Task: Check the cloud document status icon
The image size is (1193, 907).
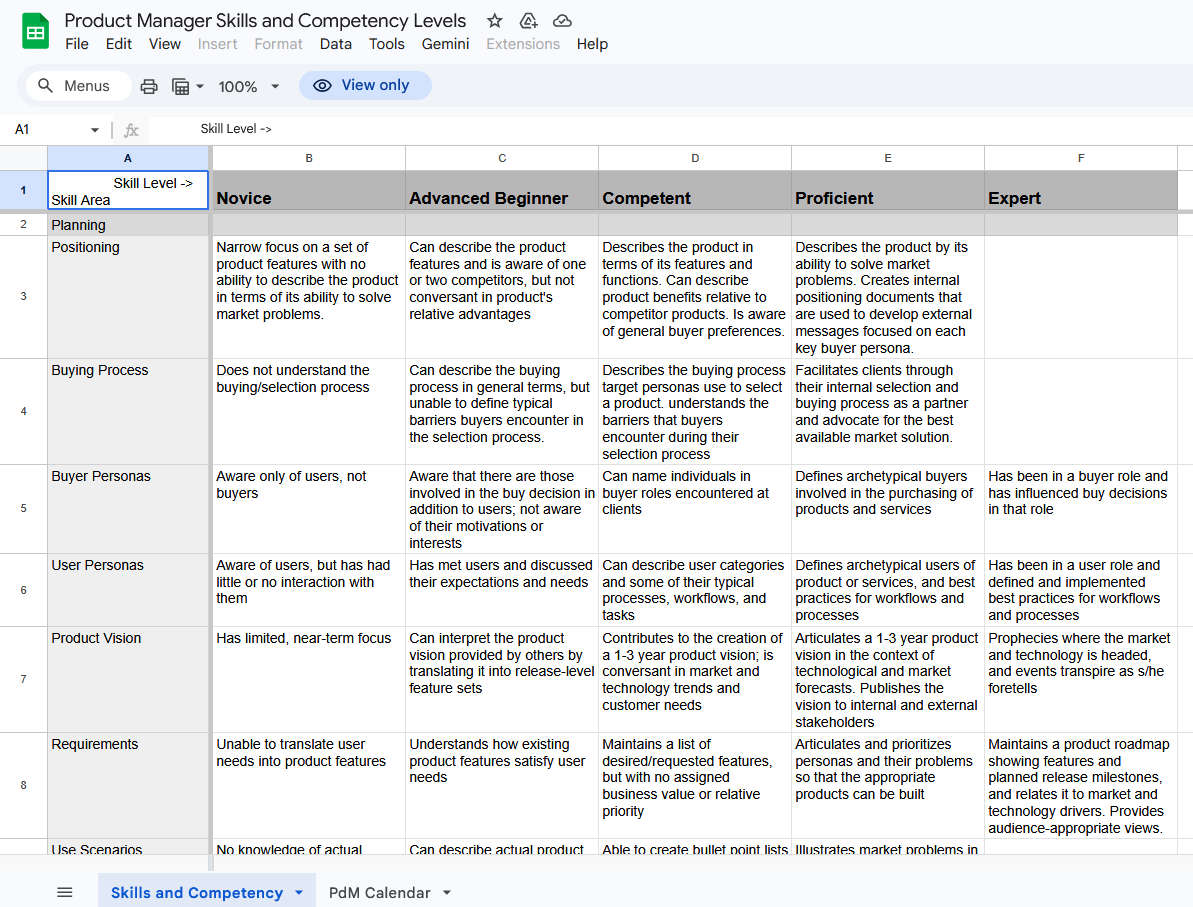Action: pos(562,21)
